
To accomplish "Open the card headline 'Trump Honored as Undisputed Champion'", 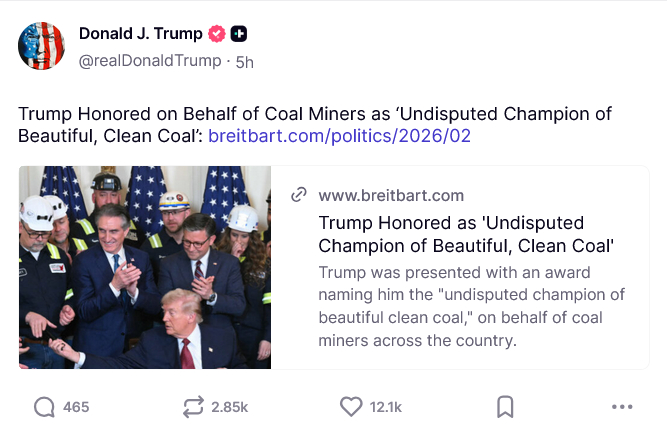I will [465, 234].
